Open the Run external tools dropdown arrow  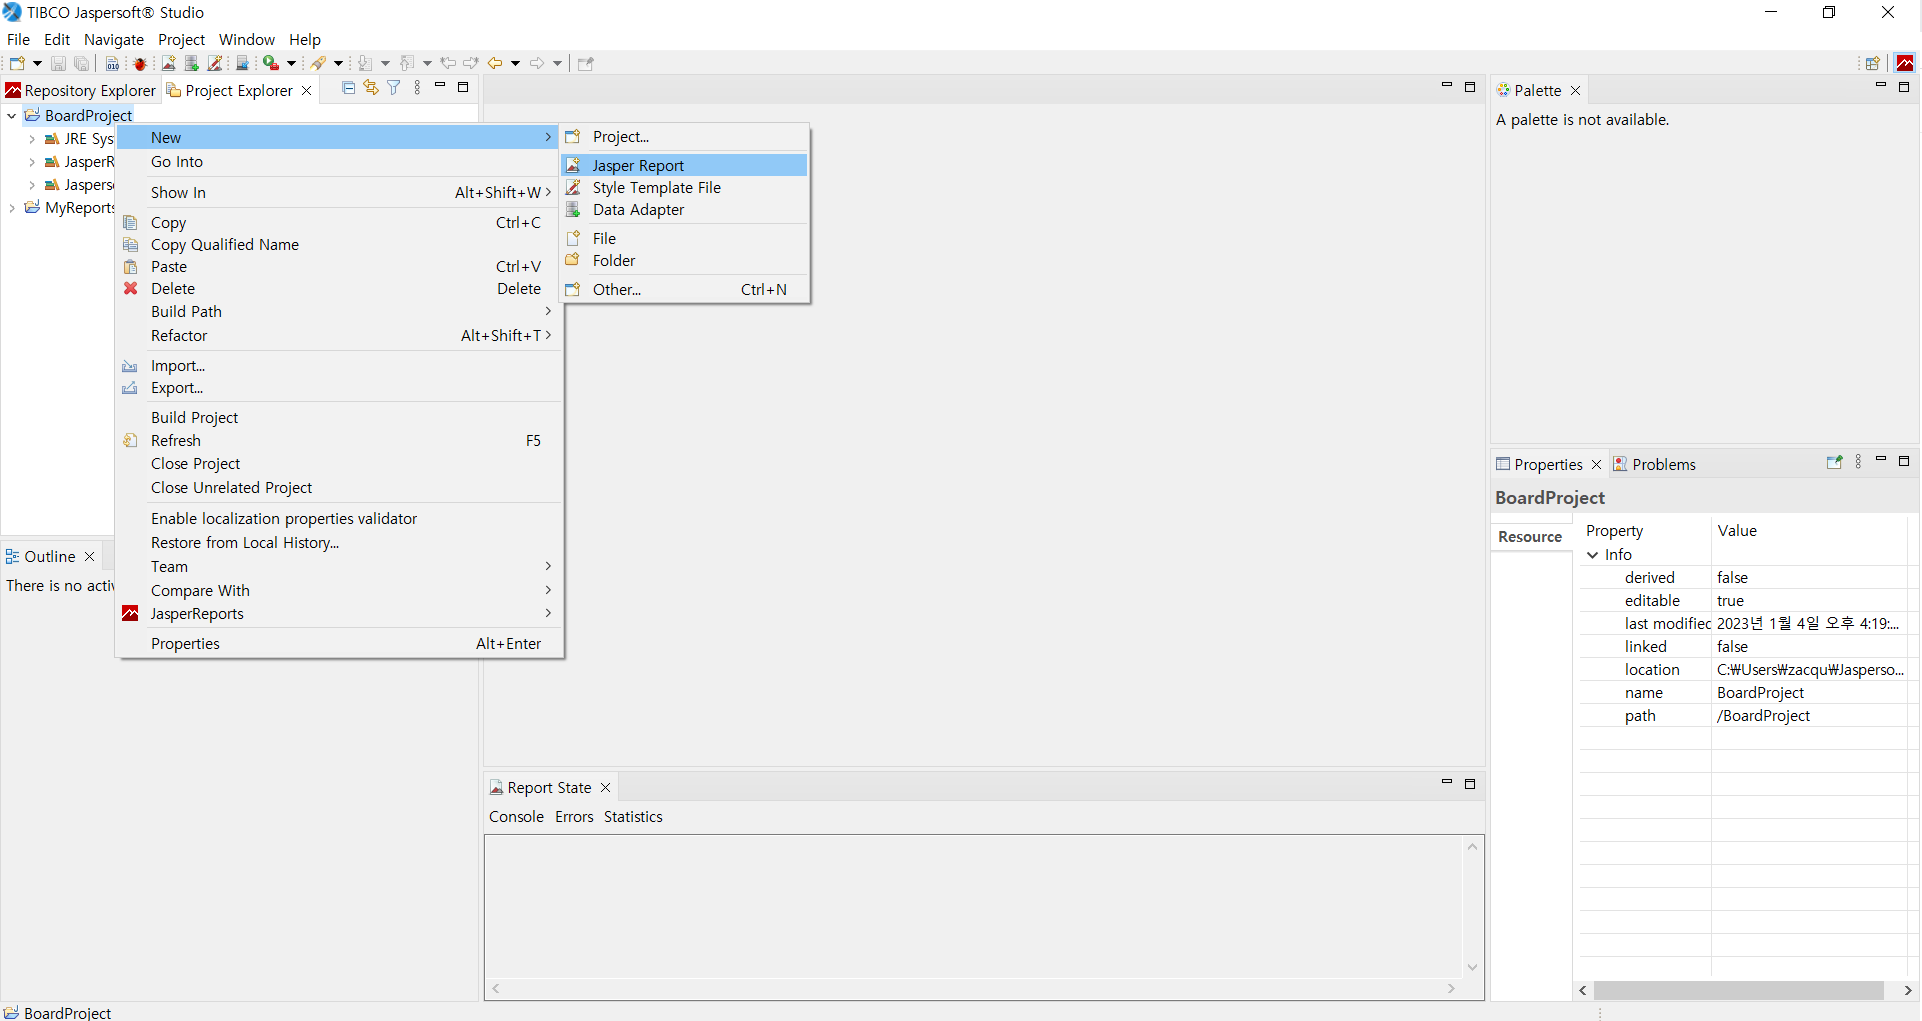[x=291, y=63]
